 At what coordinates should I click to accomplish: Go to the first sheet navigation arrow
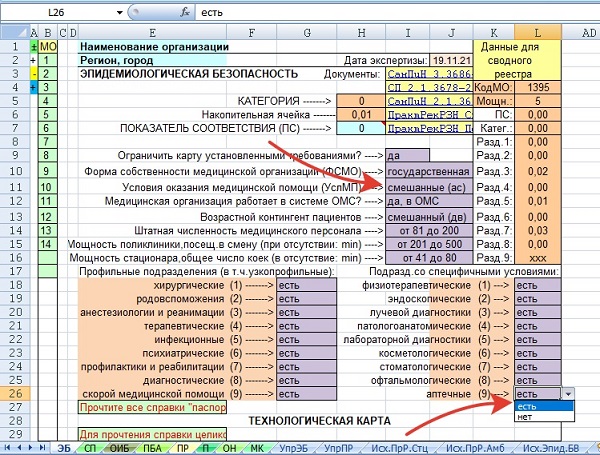(8, 447)
